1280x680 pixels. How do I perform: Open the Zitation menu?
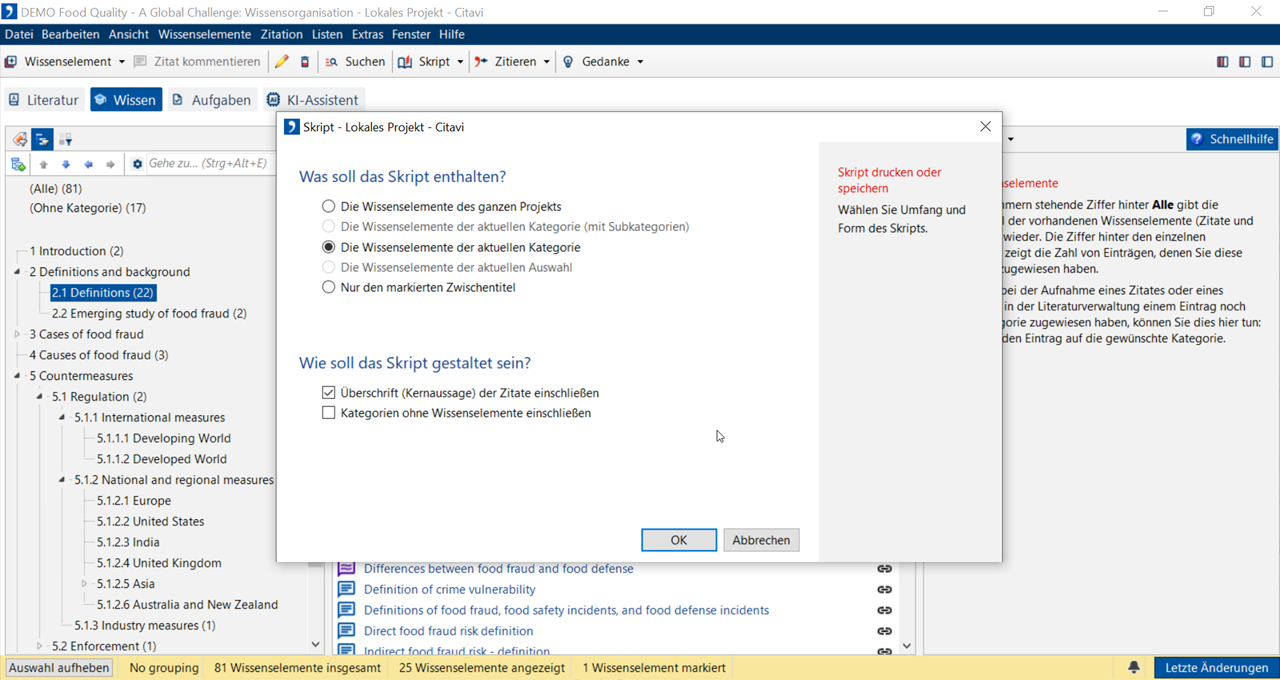point(281,34)
